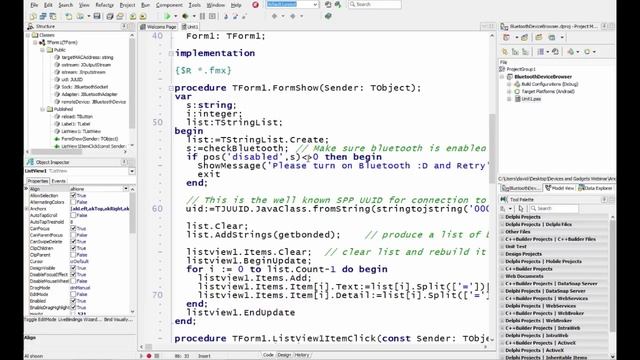Viewport: 640px width, 360px height.
Task: Click the first Project Manager toolbar icon
Action: tap(507, 38)
